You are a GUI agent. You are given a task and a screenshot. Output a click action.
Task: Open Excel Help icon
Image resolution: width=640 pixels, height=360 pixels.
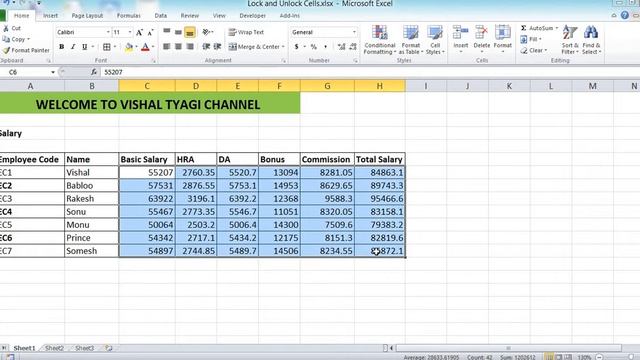[x=624, y=16]
